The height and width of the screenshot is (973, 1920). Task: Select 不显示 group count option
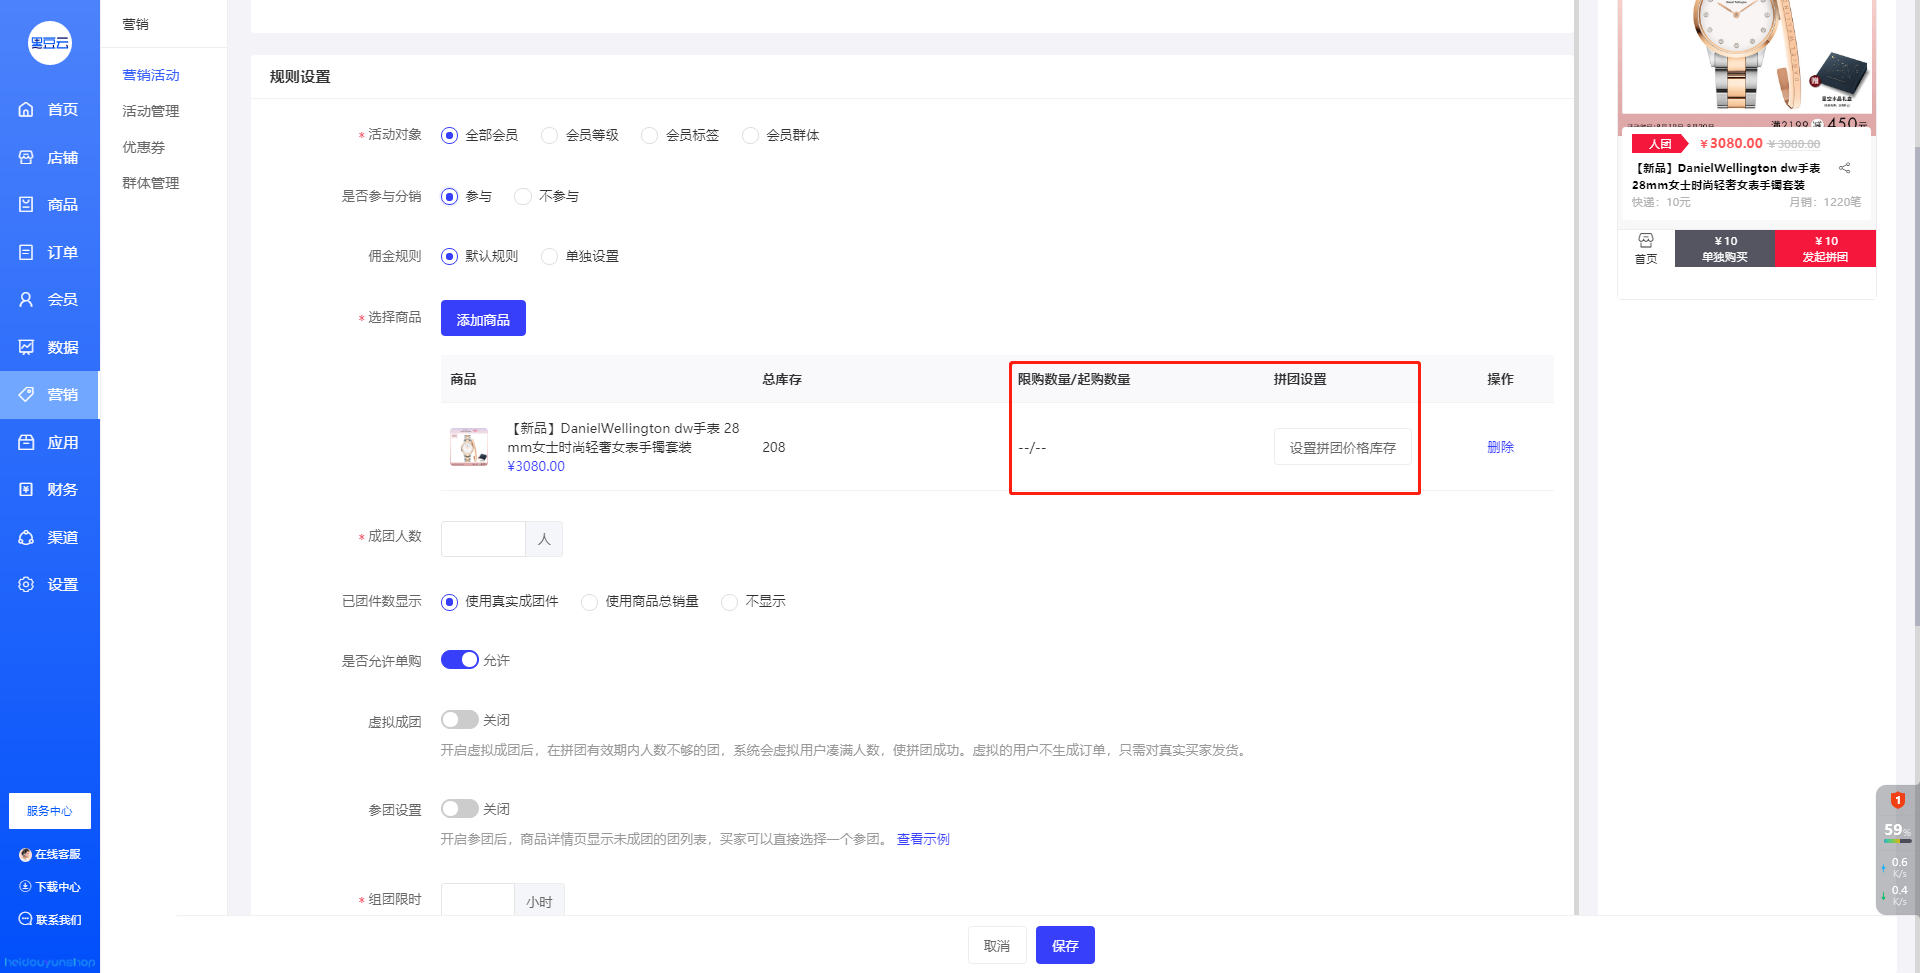click(x=754, y=601)
